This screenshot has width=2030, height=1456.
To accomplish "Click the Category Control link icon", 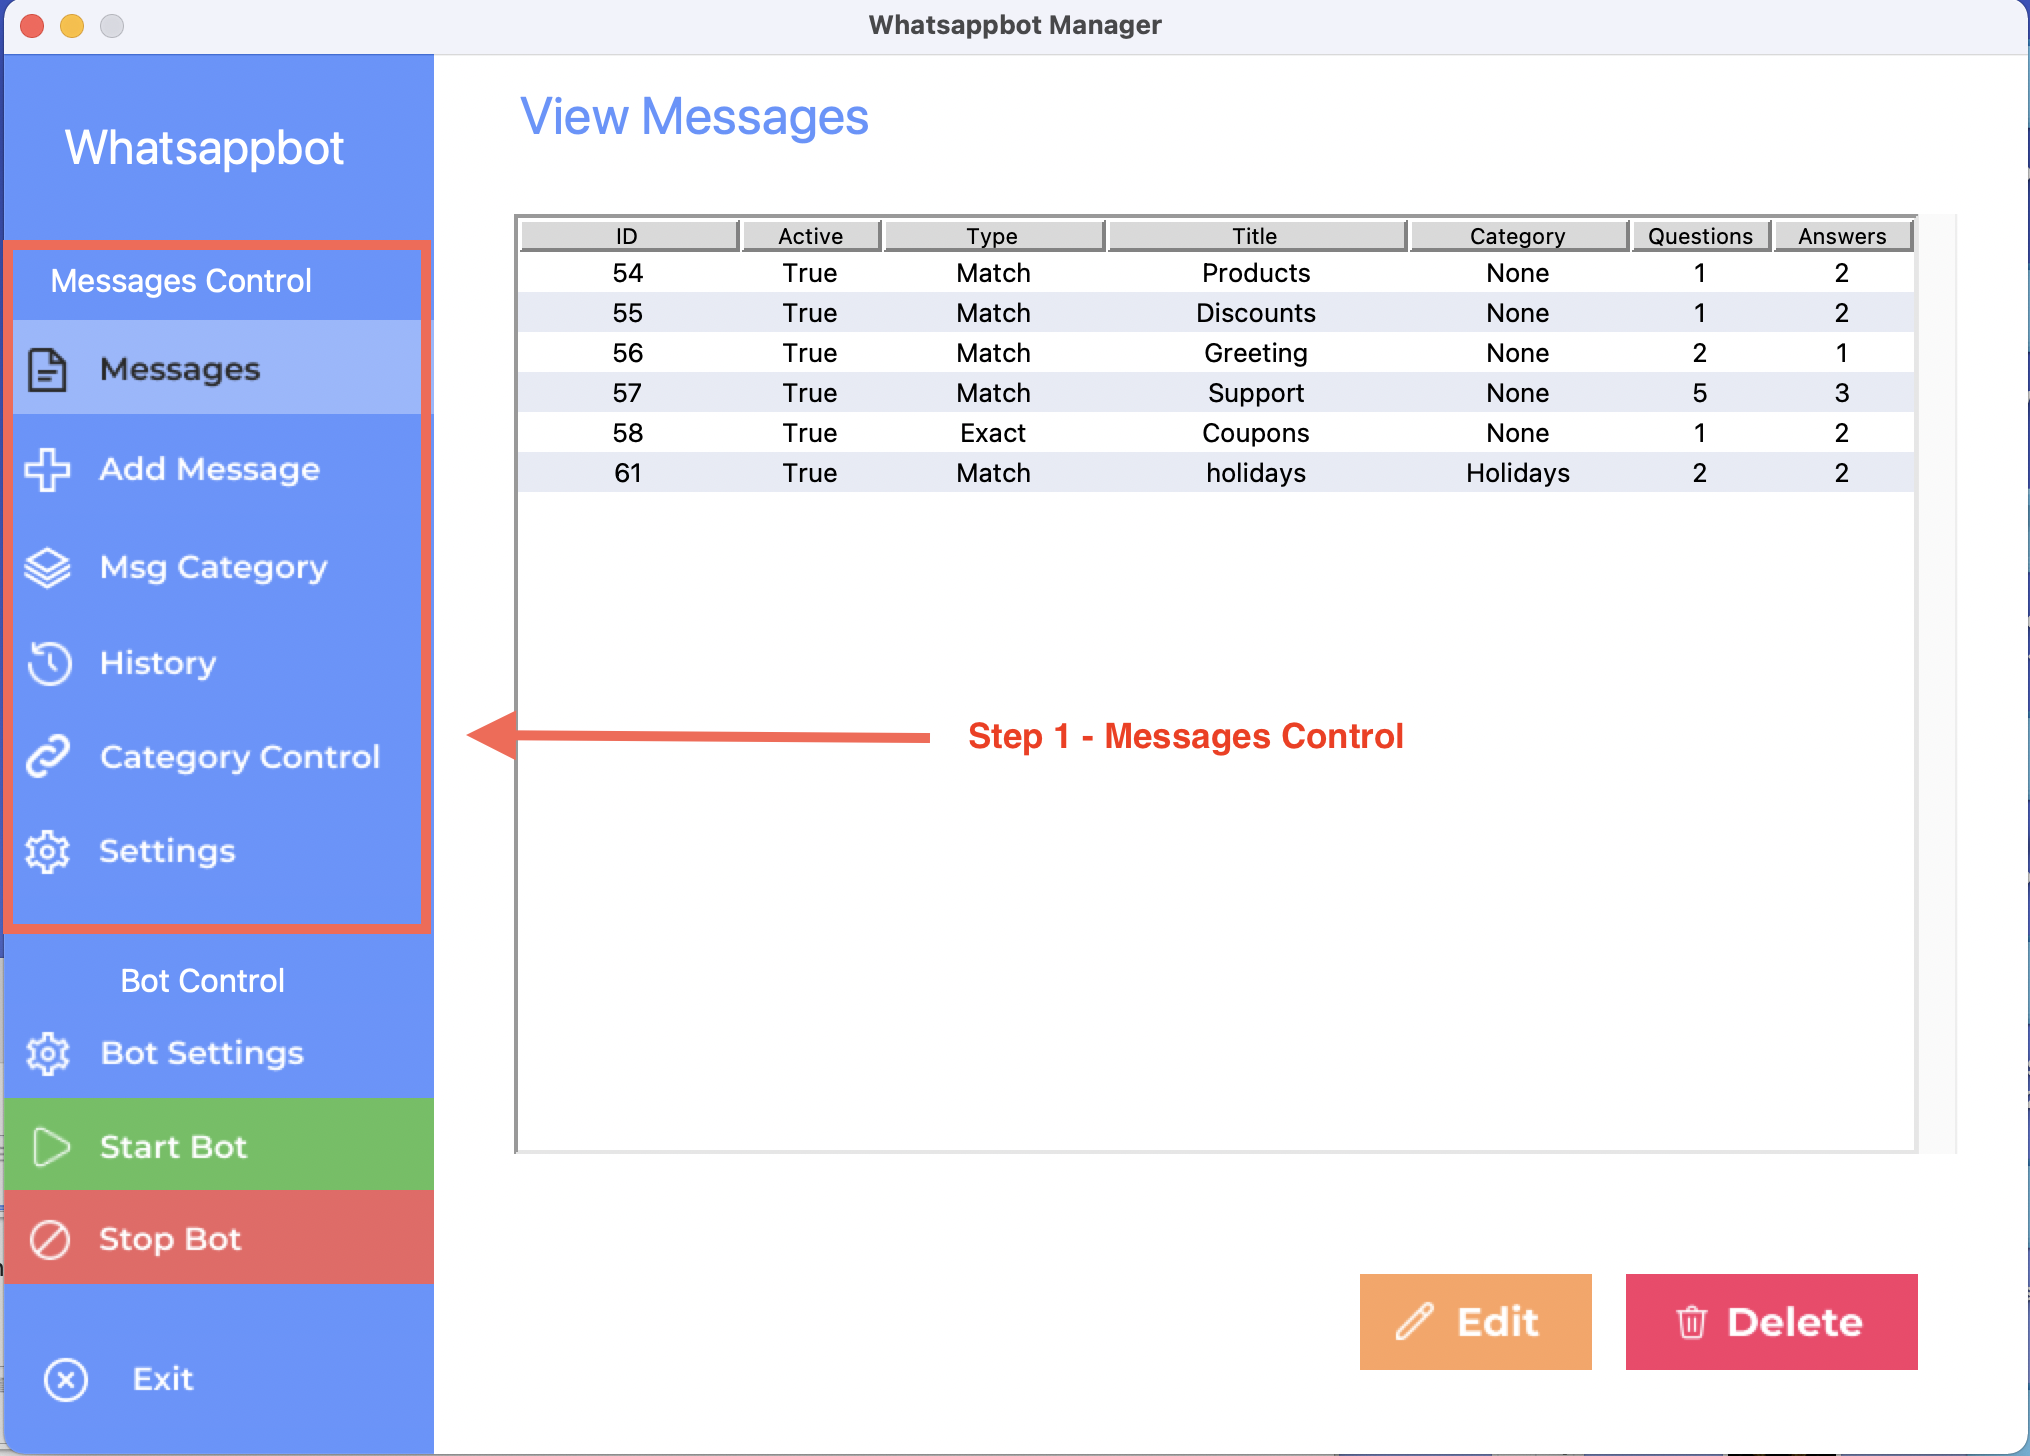I will click(47, 757).
